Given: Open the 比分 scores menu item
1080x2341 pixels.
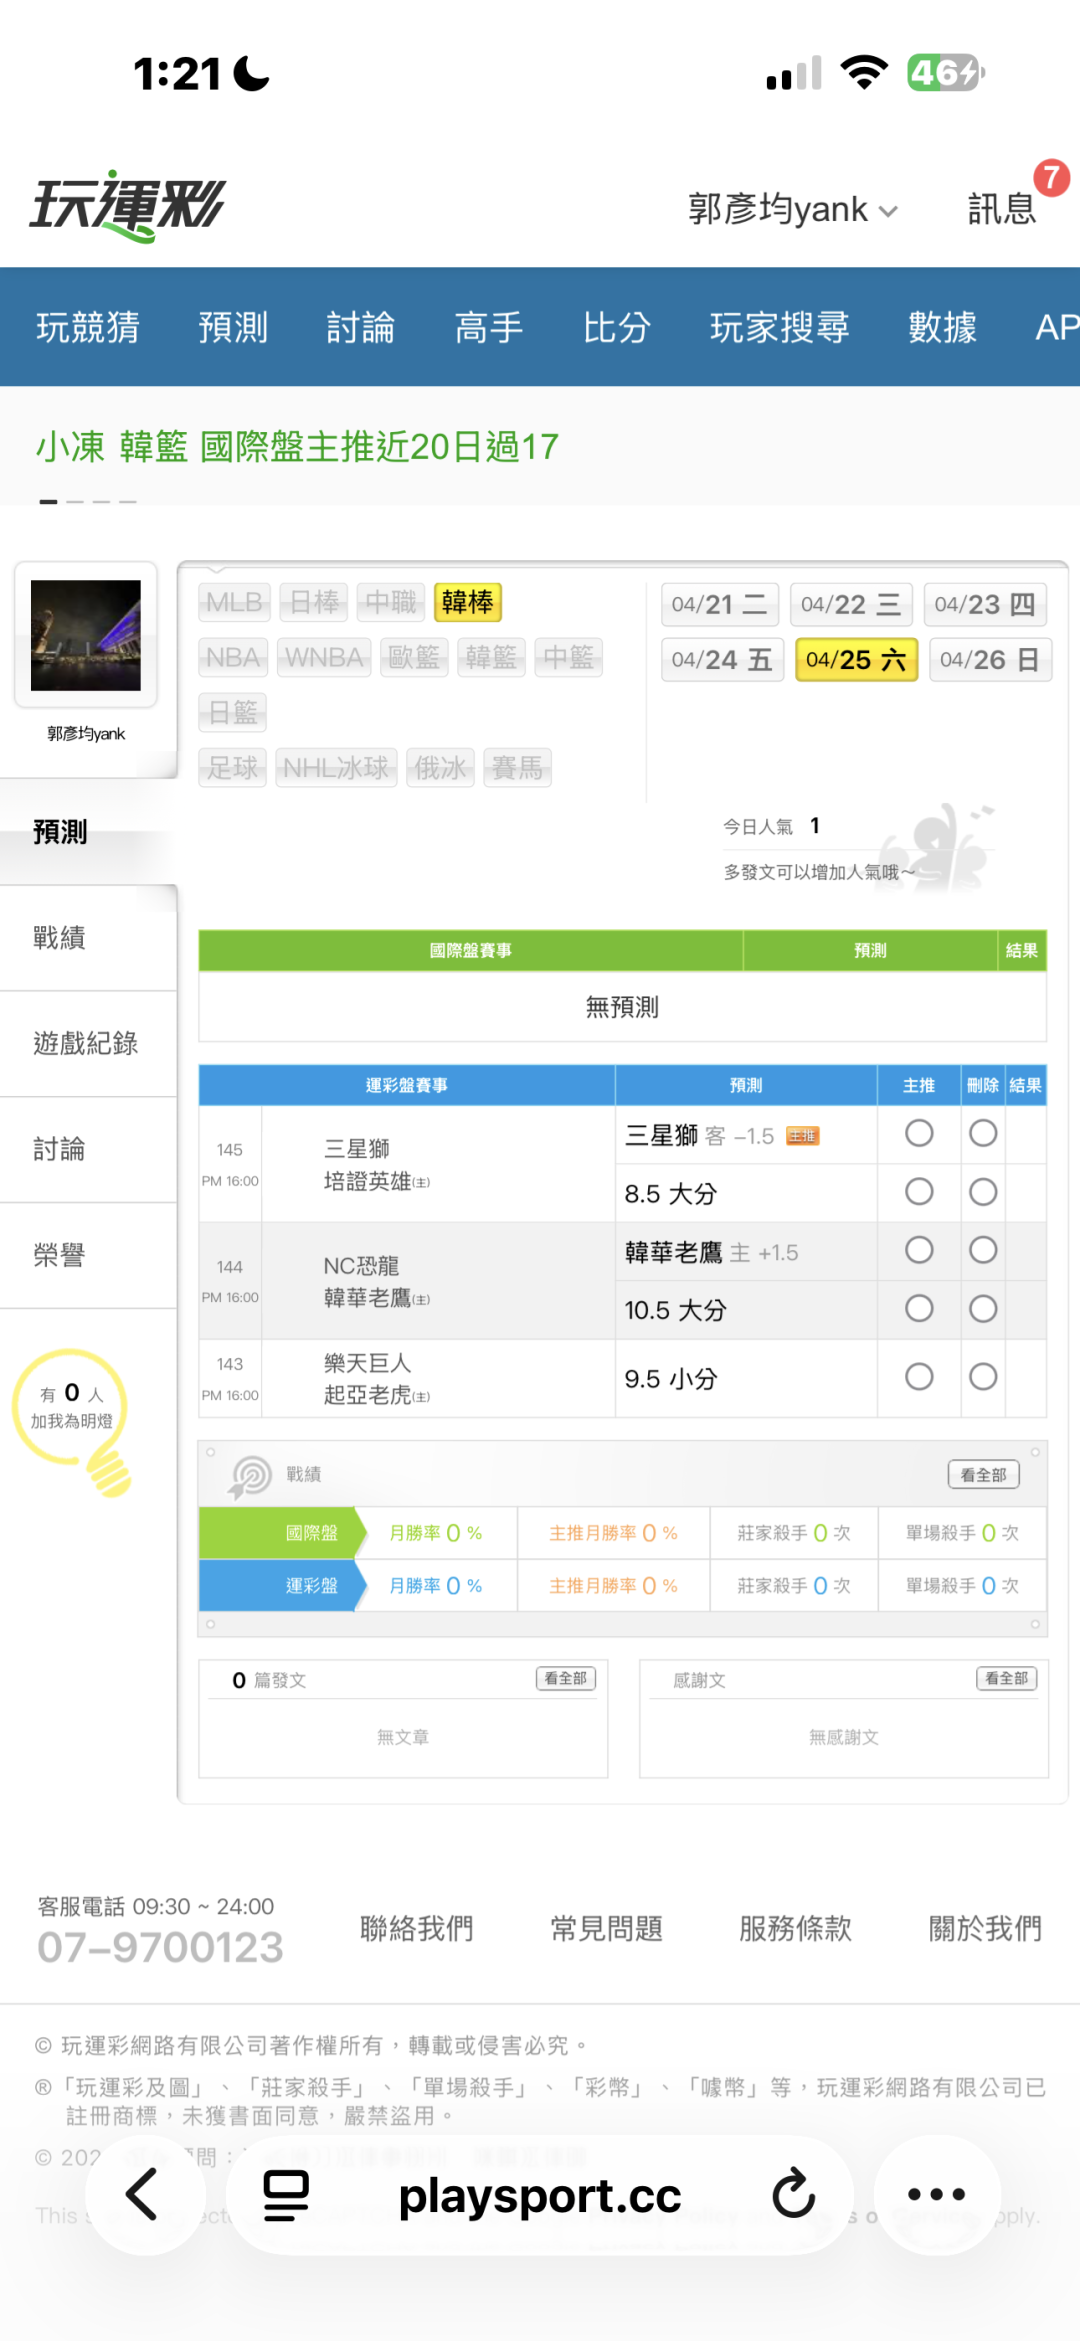Looking at the screenshot, I should [x=617, y=327].
